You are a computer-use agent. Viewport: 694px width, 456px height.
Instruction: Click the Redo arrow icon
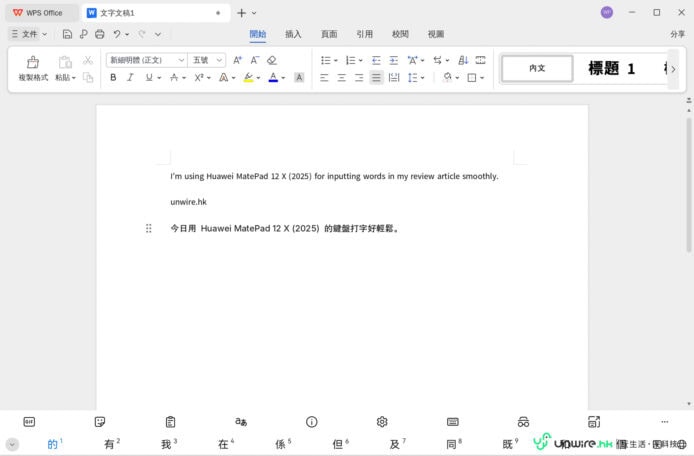click(x=142, y=34)
